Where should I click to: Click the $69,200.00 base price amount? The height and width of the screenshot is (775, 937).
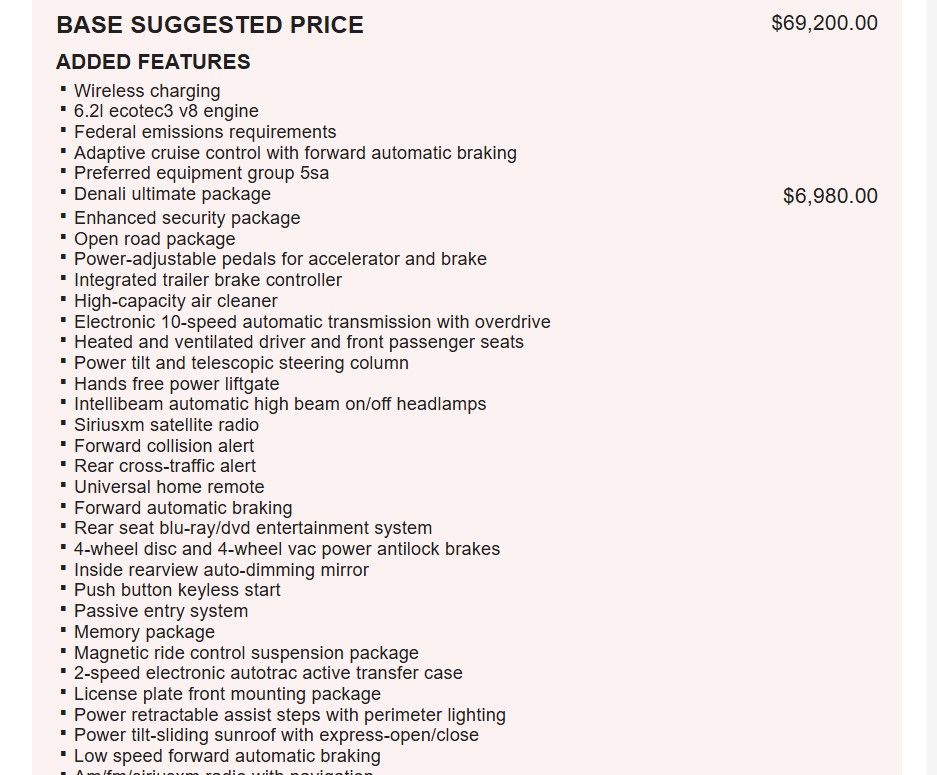[x=824, y=23]
